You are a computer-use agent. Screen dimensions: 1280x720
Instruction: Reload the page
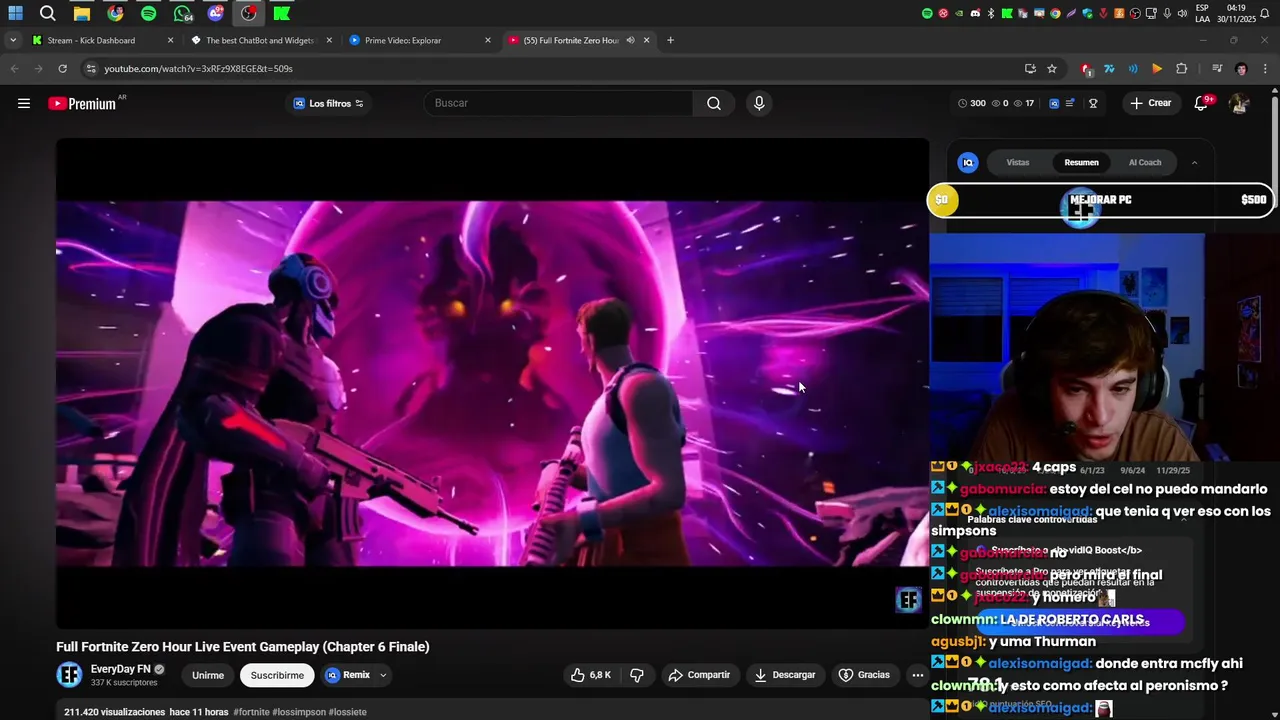(x=62, y=69)
